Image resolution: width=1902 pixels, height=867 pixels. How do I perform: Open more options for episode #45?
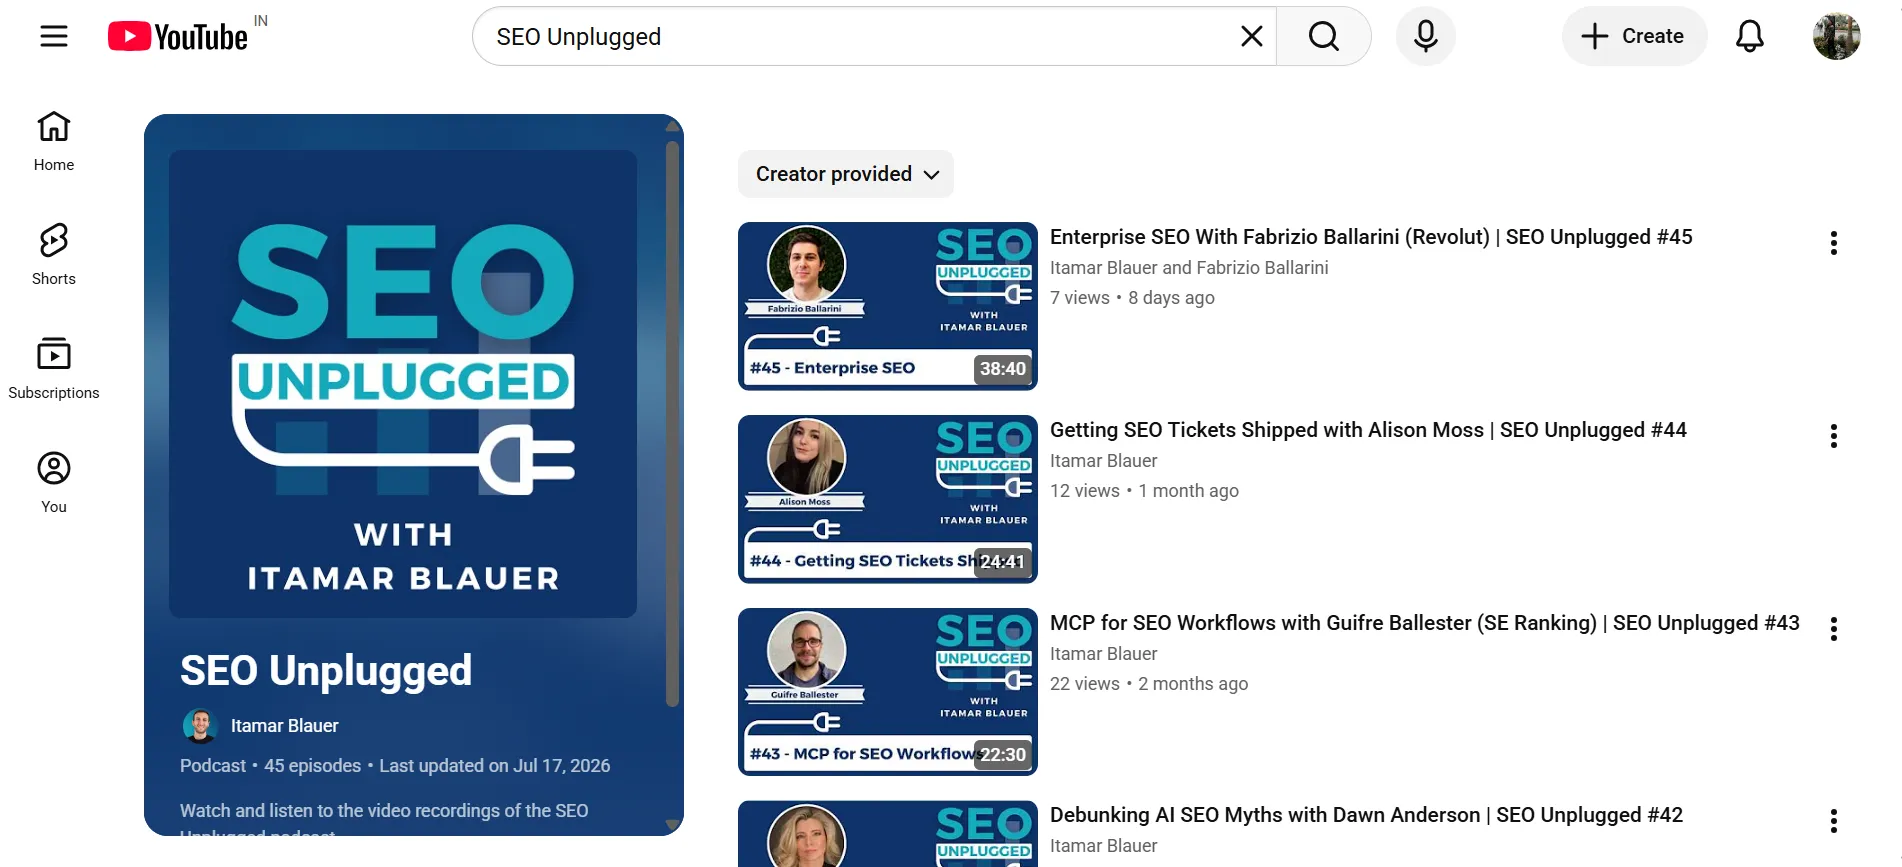1833,243
